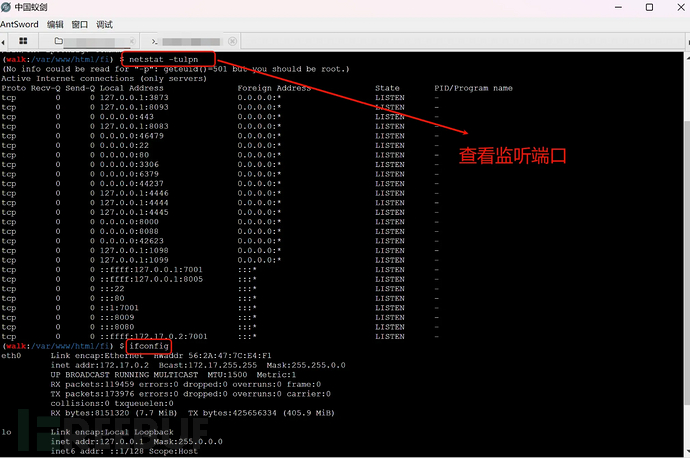Click the local address 0.0.0.0:8000
Screen dimensions: 690x458
pos(129,222)
